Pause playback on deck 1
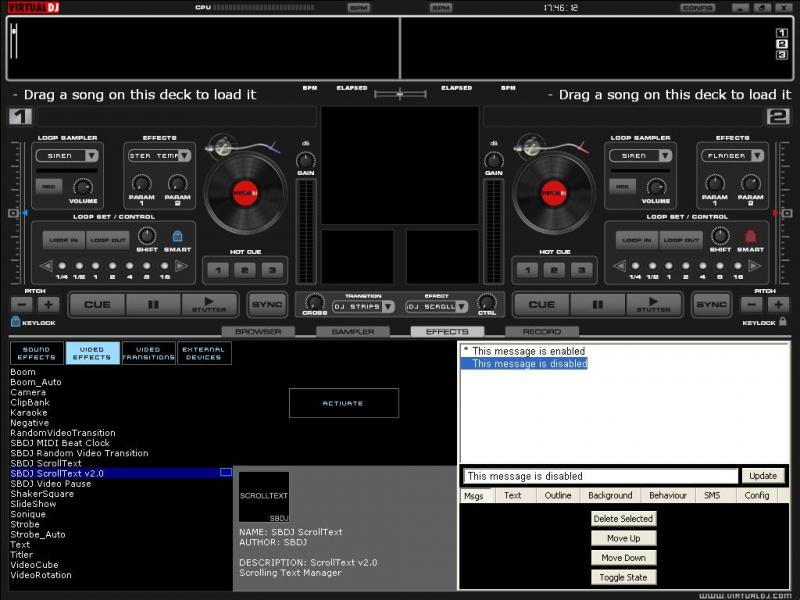Image resolution: width=800 pixels, height=600 pixels. point(153,305)
